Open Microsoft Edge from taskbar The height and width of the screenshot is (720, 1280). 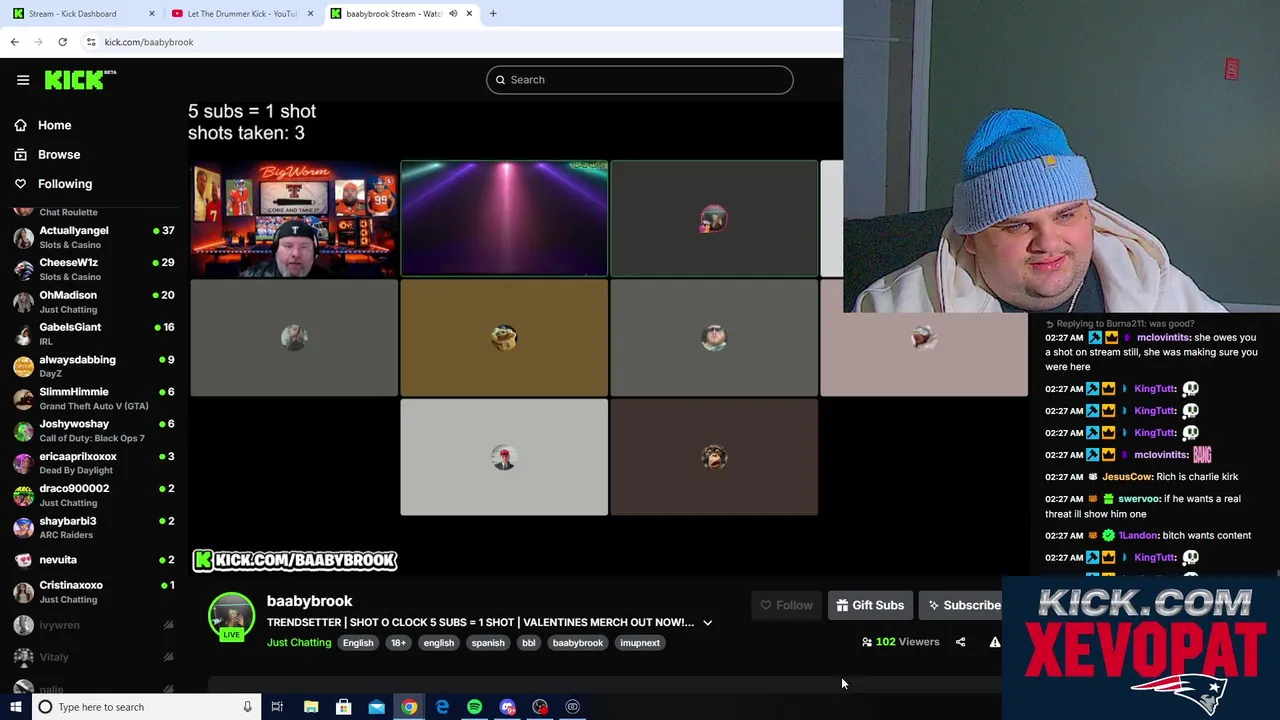point(442,707)
